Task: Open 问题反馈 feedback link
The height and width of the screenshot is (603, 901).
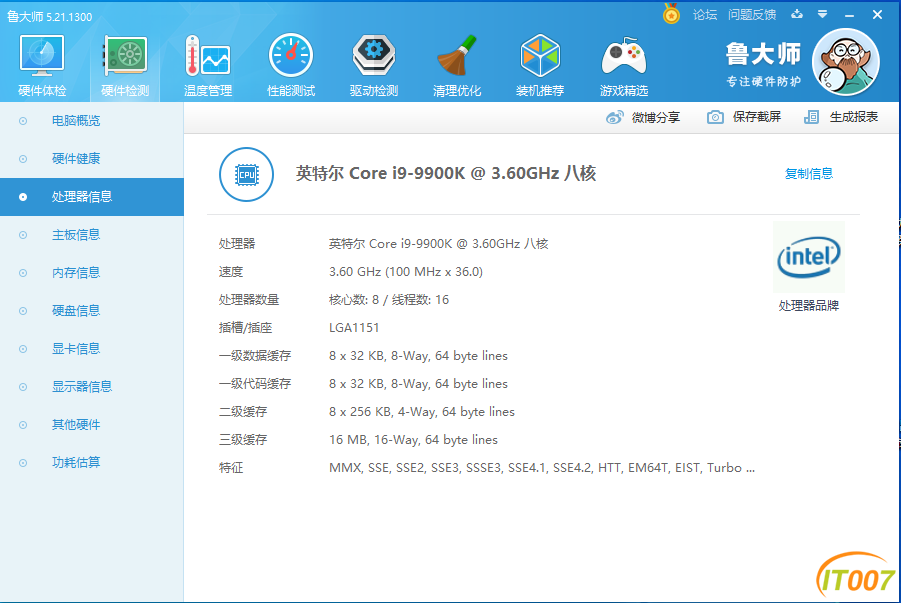Action: 752,14
